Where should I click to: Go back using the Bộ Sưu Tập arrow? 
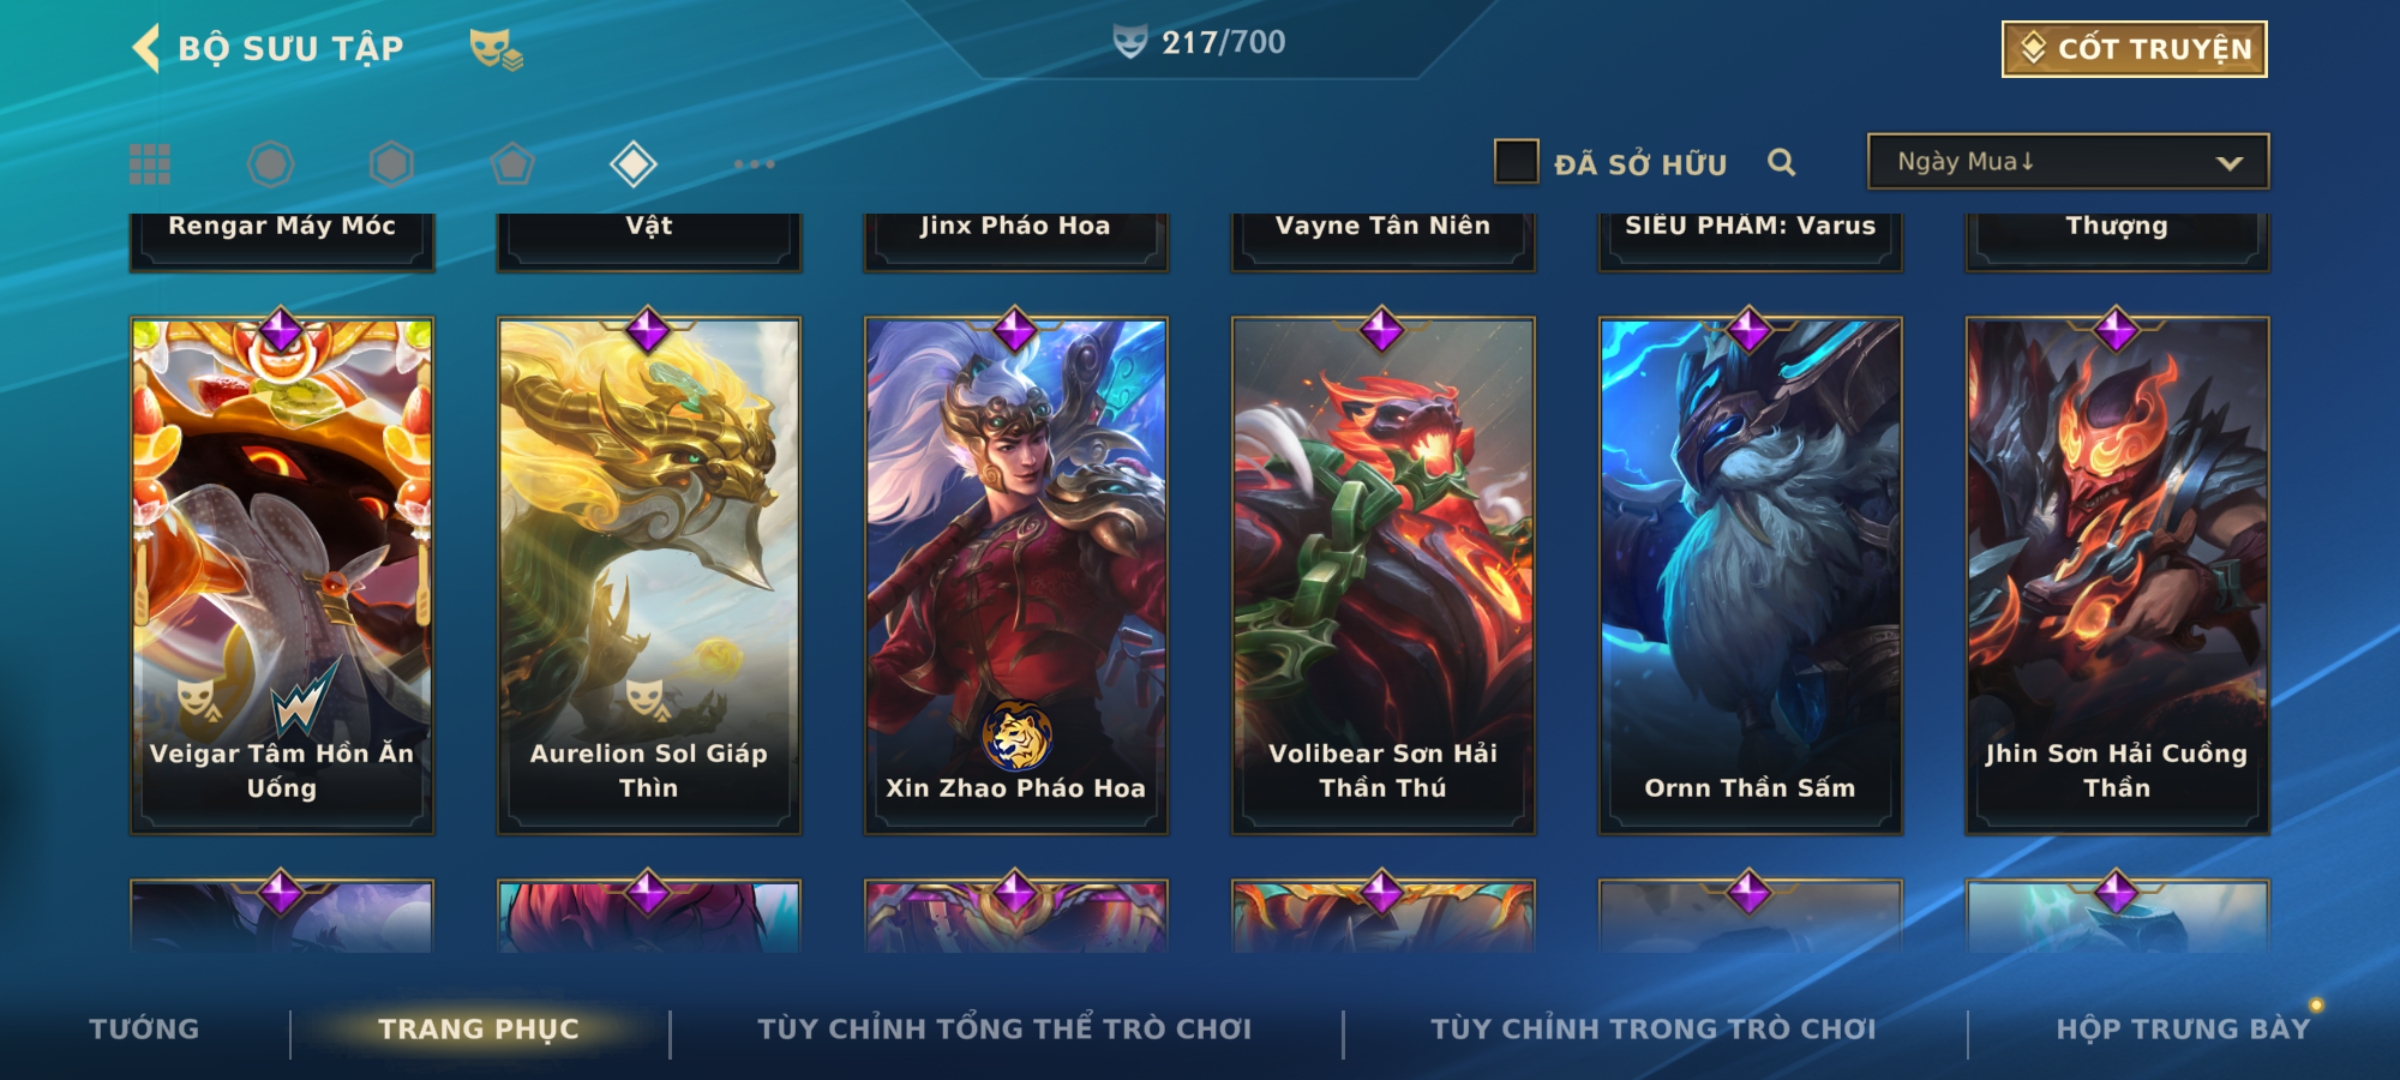[147, 48]
